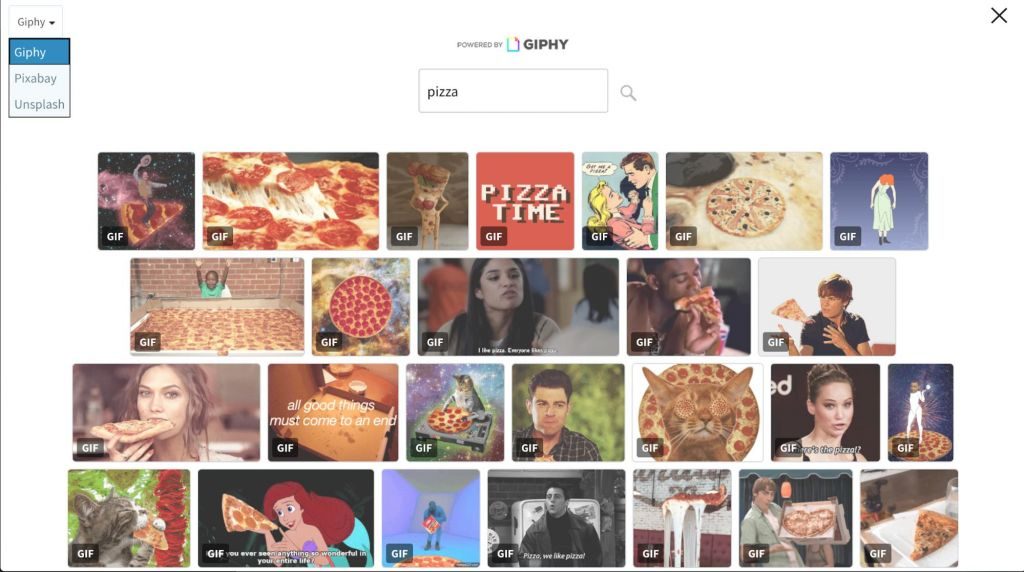
Task: Choose the 'I like pizza. Everyone likes pizza' GIF
Action: point(519,307)
